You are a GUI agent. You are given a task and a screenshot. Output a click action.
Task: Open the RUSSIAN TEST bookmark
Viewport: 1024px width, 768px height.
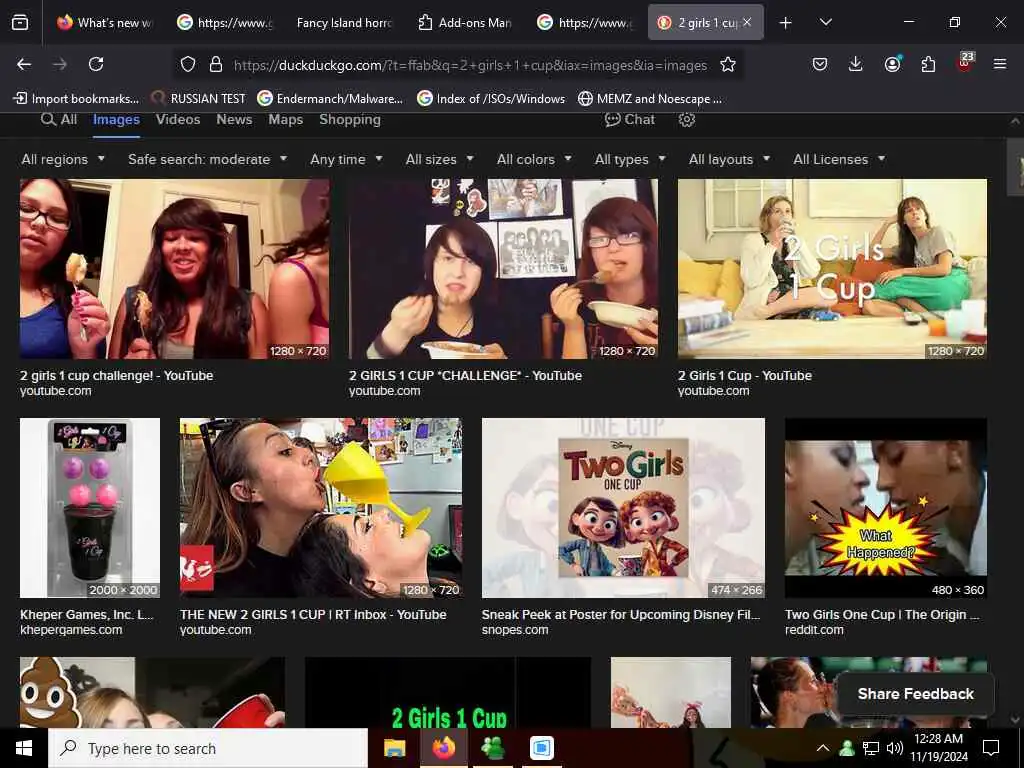coord(199,99)
